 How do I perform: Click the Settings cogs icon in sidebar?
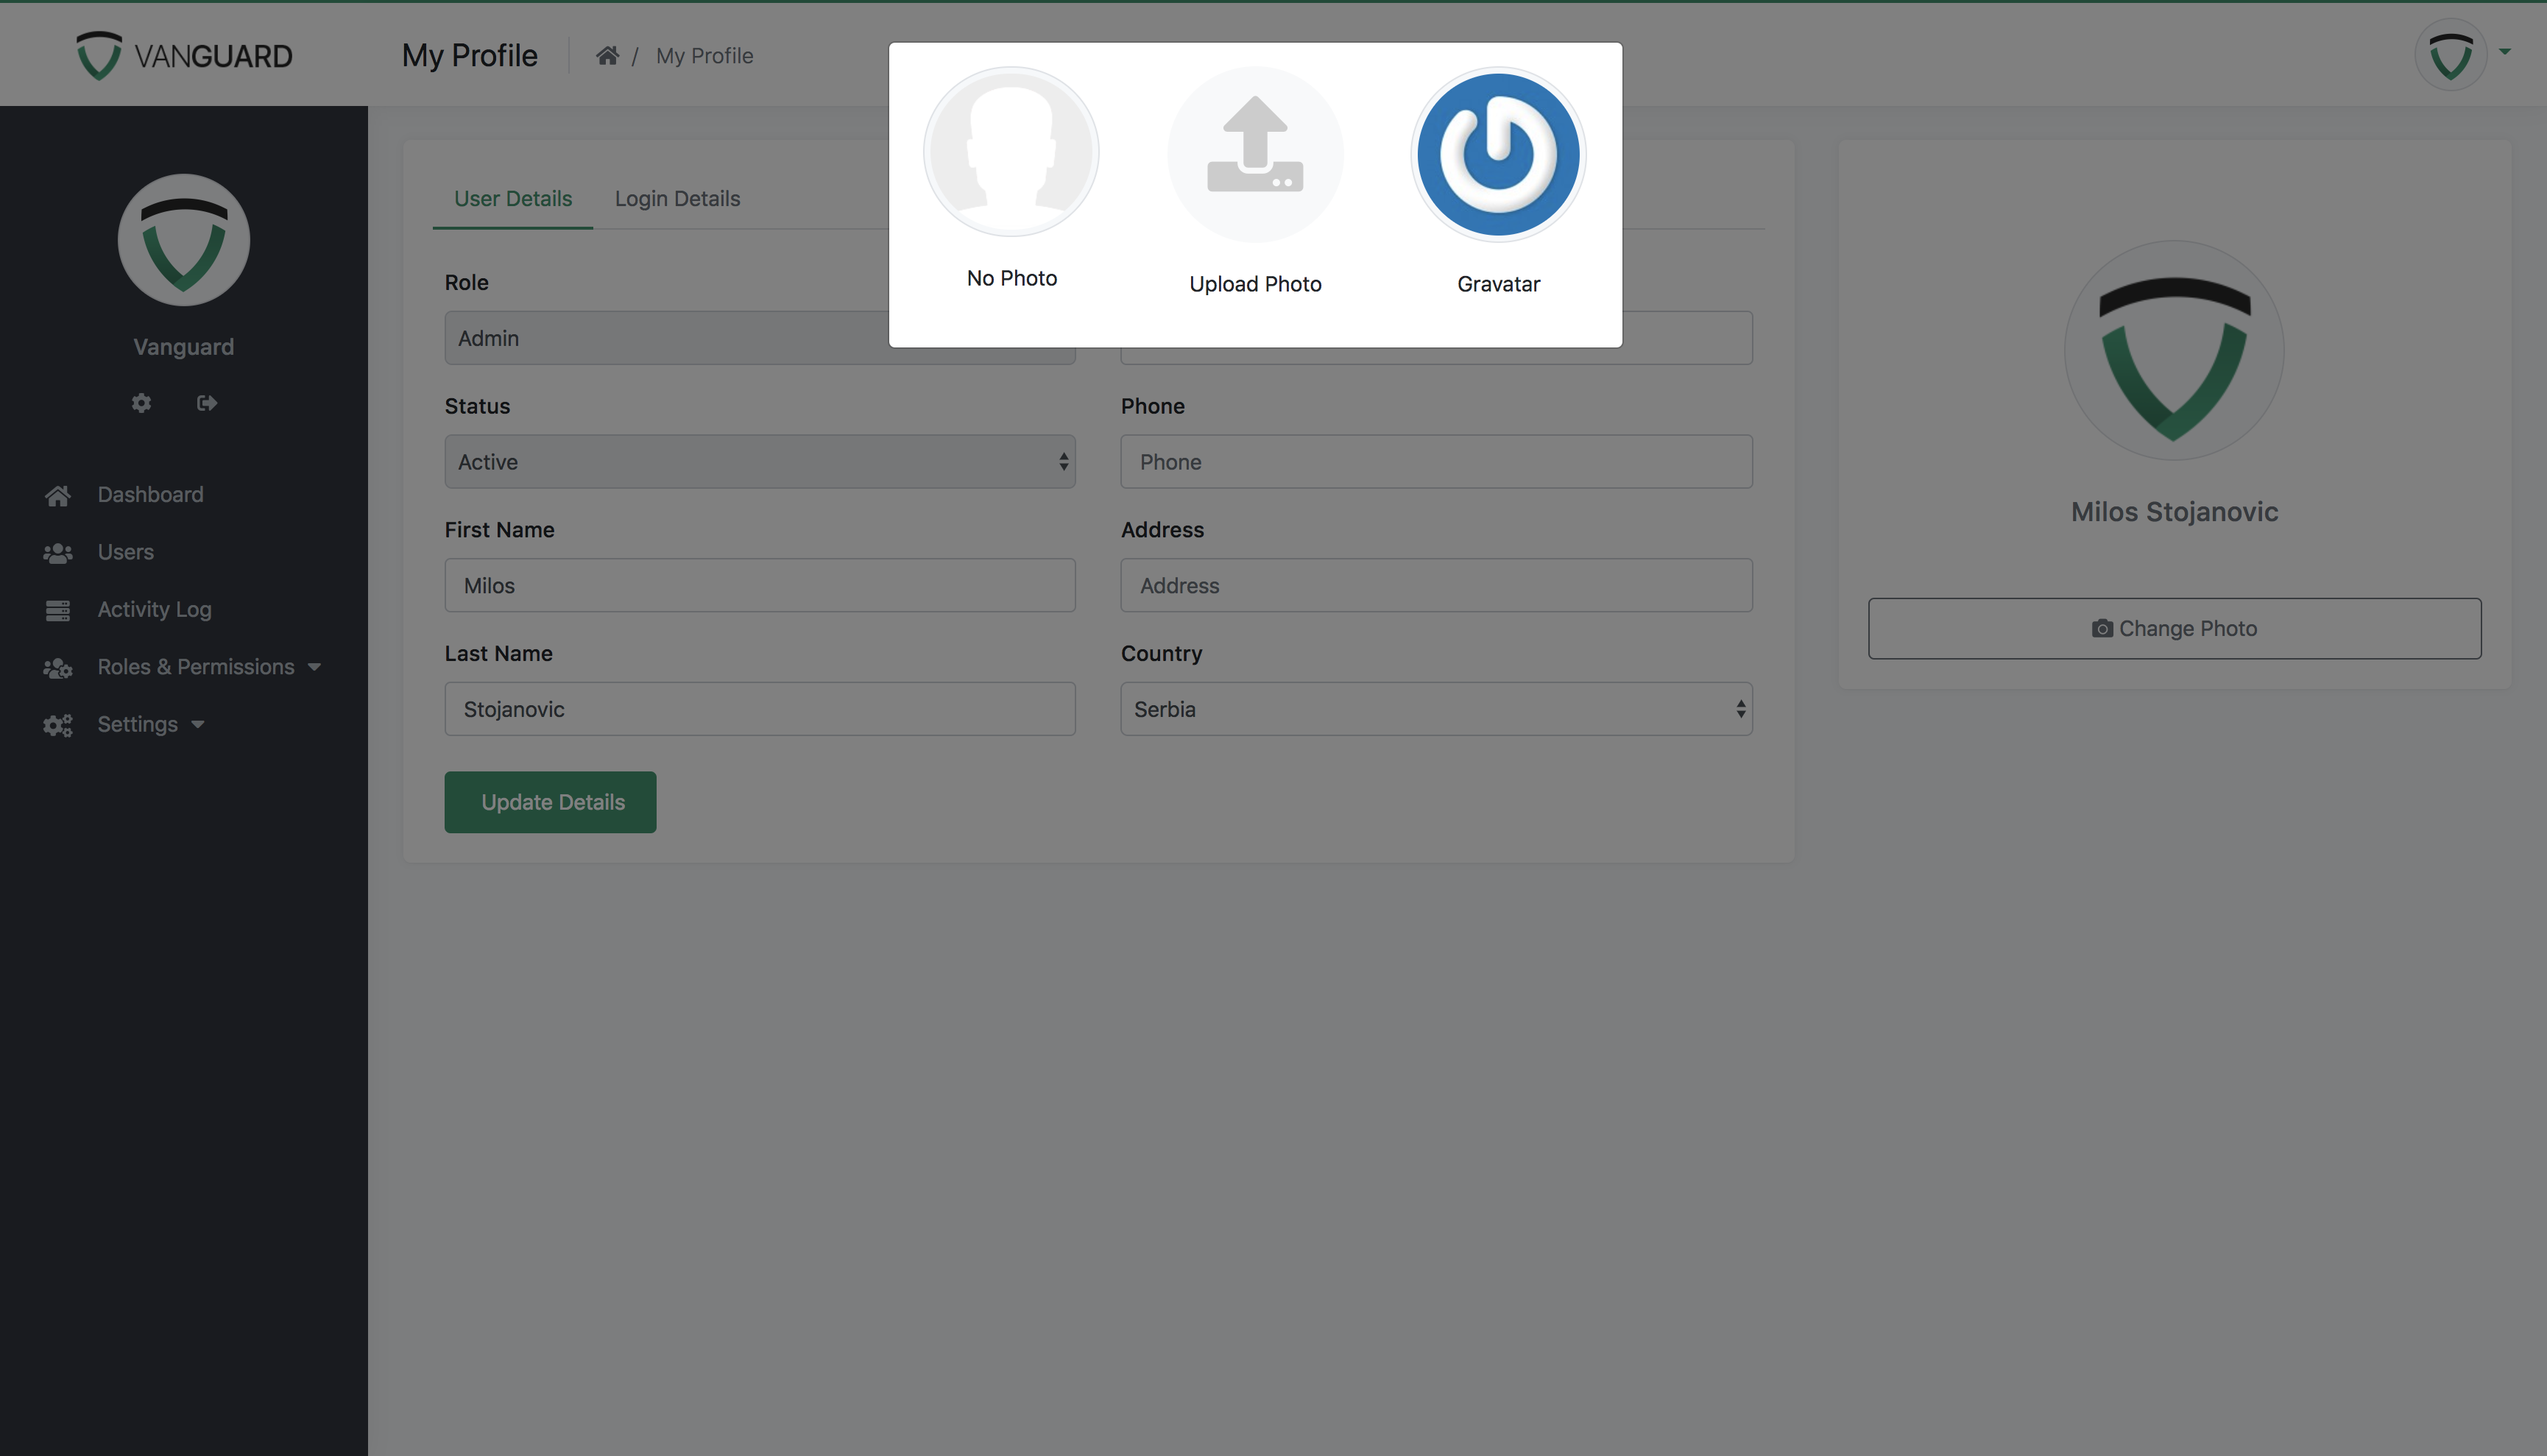[x=58, y=725]
